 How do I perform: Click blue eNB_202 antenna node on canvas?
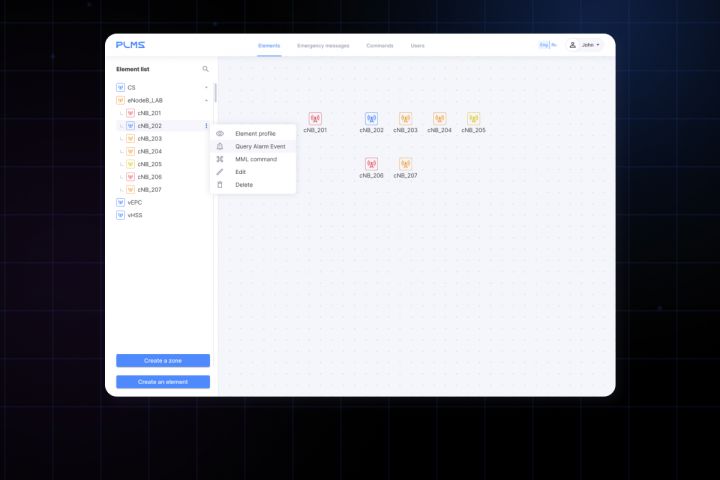click(371, 119)
